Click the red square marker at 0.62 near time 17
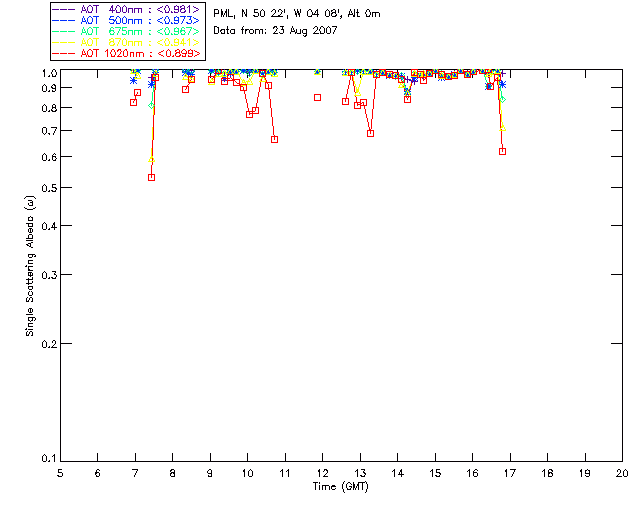Image resolution: width=640 pixels, height=512 pixels. tap(502, 151)
